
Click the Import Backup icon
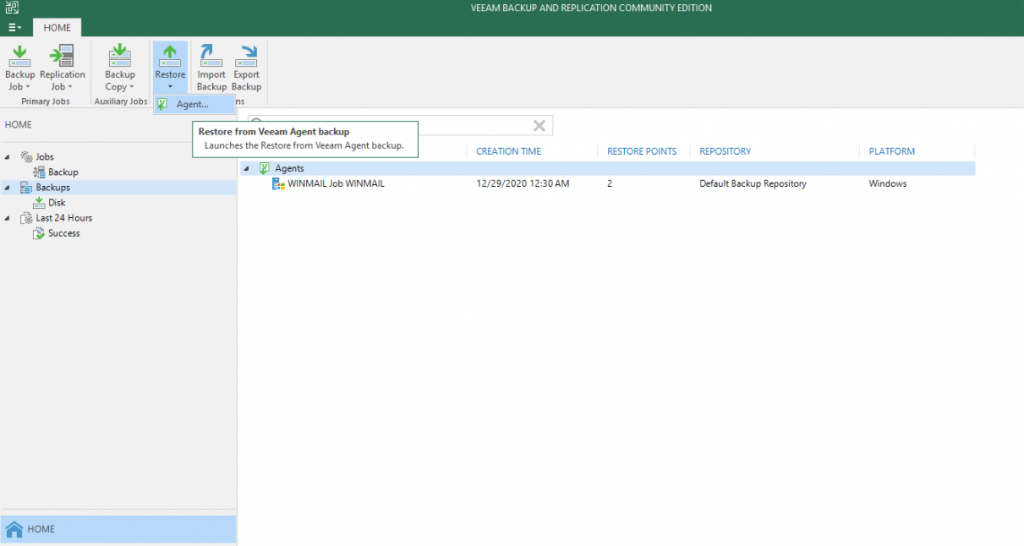(211, 58)
